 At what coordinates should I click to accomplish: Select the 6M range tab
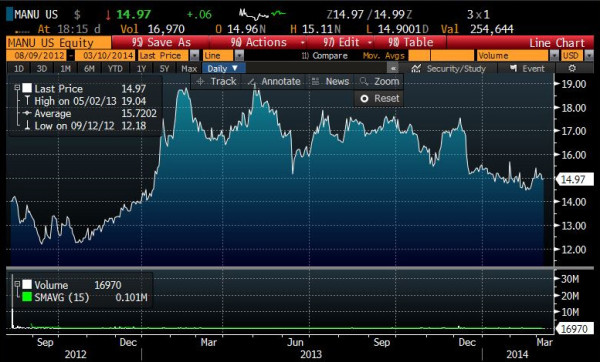tap(89, 69)
